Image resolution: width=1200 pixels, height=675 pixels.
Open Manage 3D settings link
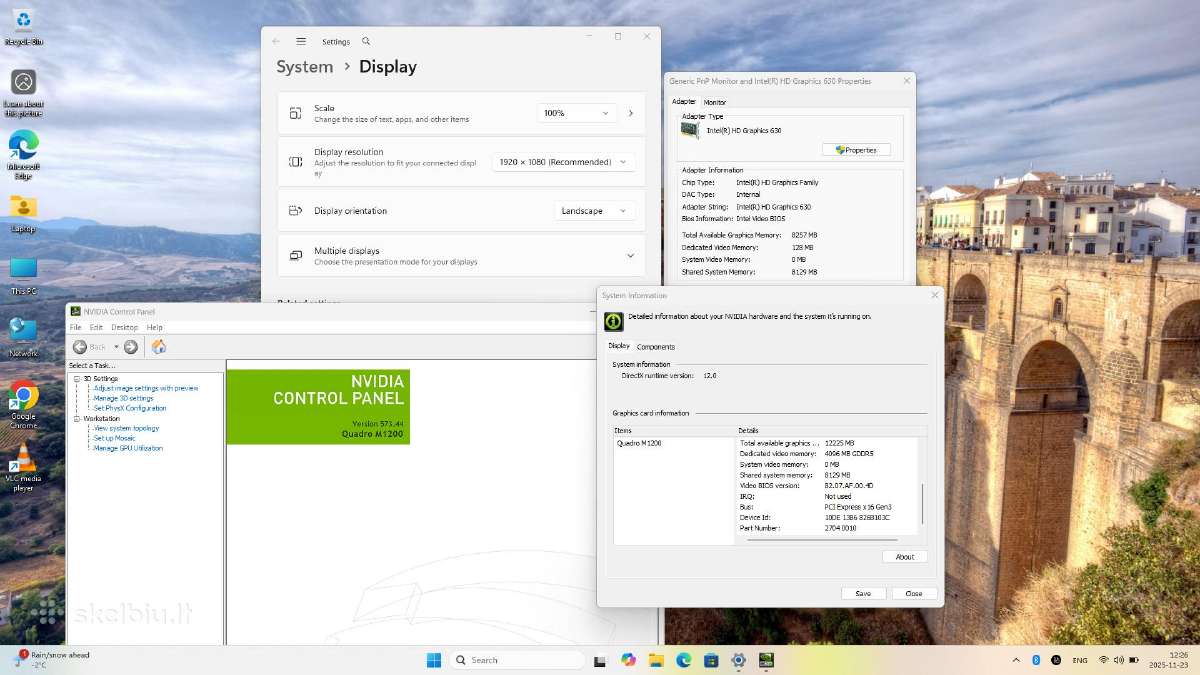(x=123, y=398)
